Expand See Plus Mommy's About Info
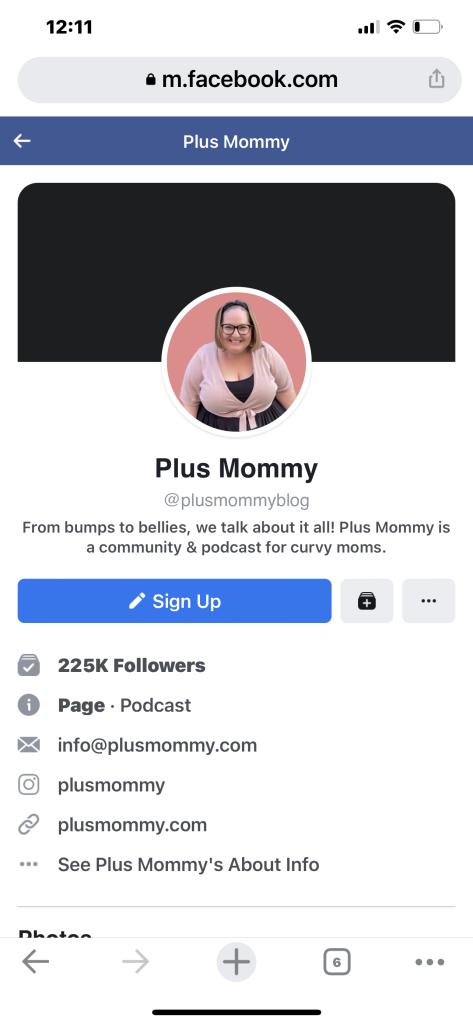This screenshot has height=1024, width=473. (189, 865)
